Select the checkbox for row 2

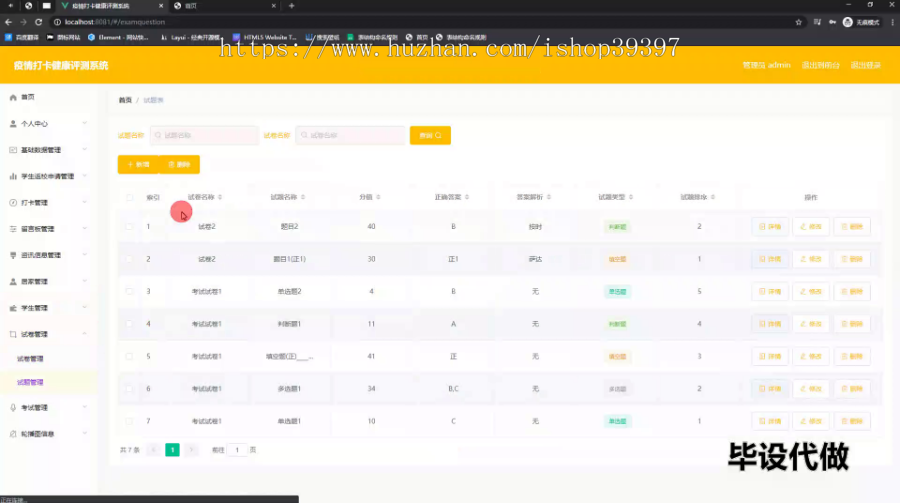click(129, 259)
